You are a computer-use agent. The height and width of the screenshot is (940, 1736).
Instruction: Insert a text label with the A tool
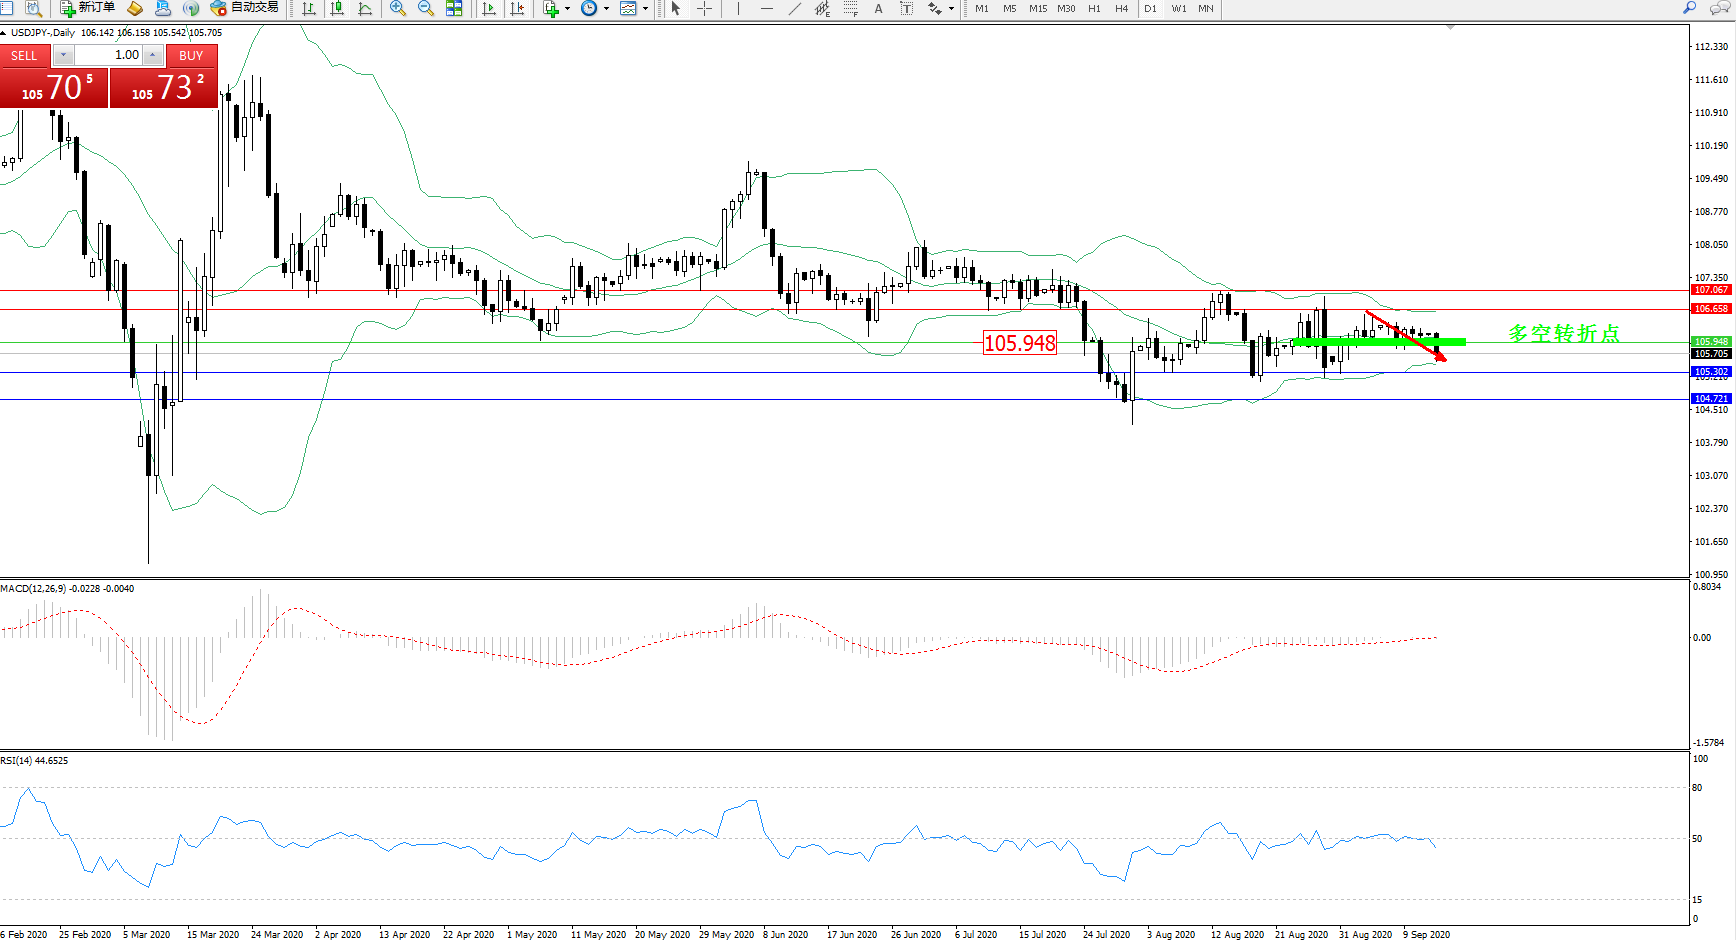pos(878,9)
